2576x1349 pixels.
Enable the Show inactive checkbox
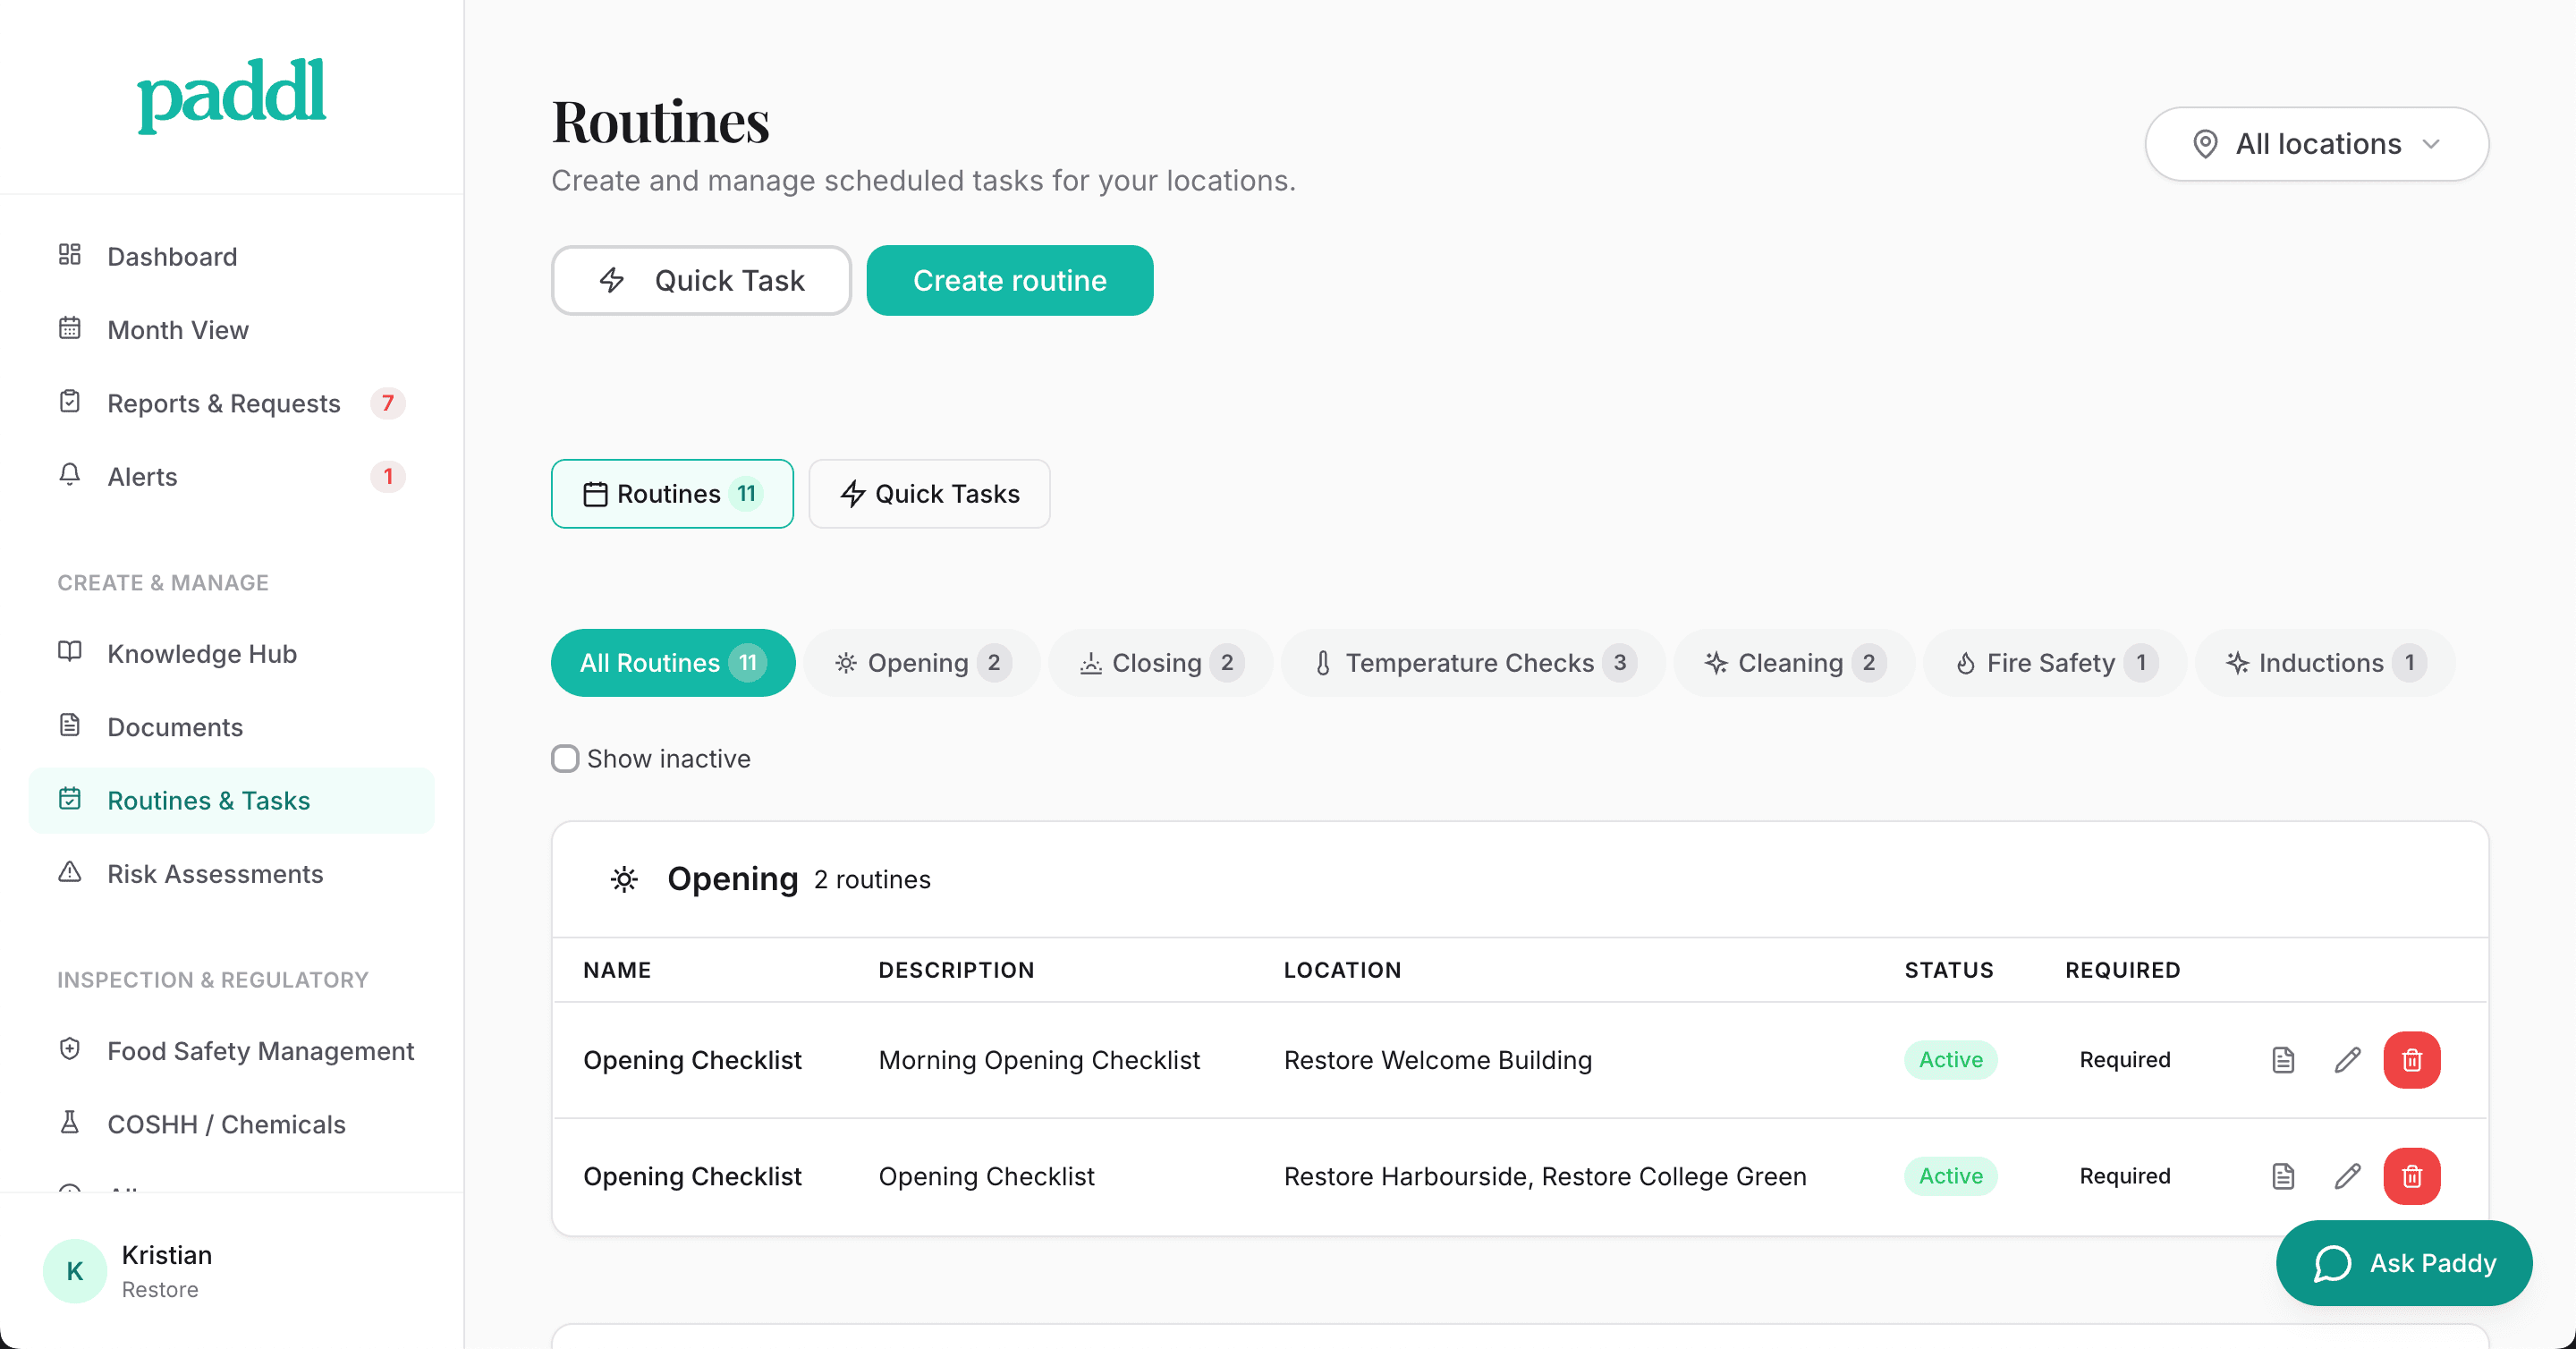(x=565, y=758)
